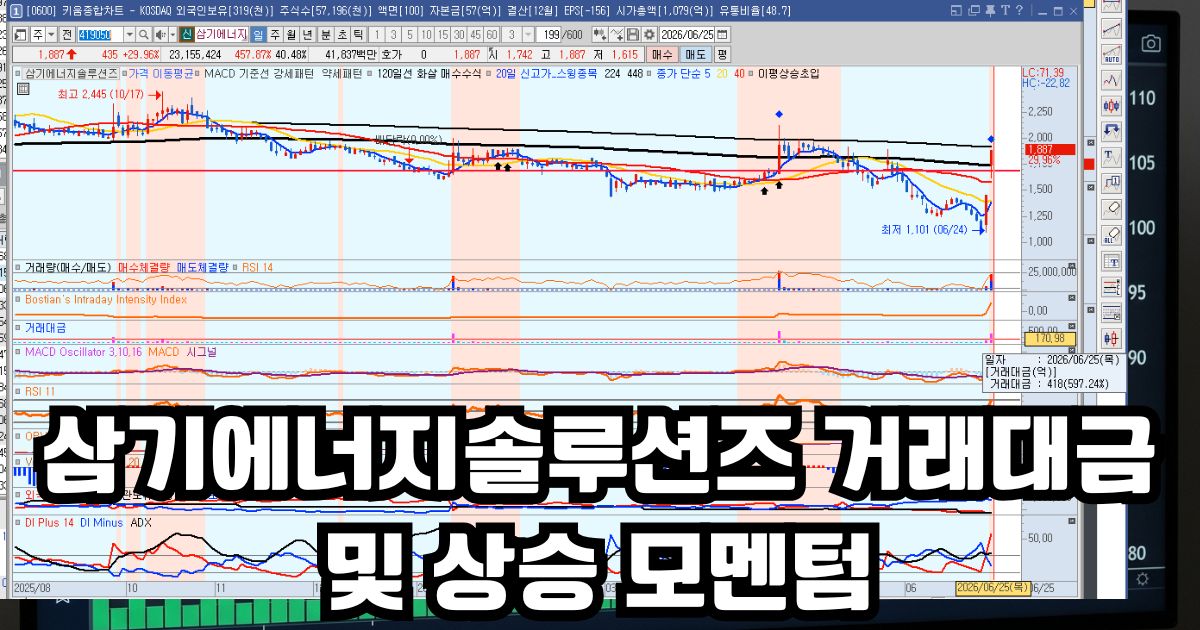1200x630 pixels.
Task: Click the 거래대금 panel label
Action: 46,327
